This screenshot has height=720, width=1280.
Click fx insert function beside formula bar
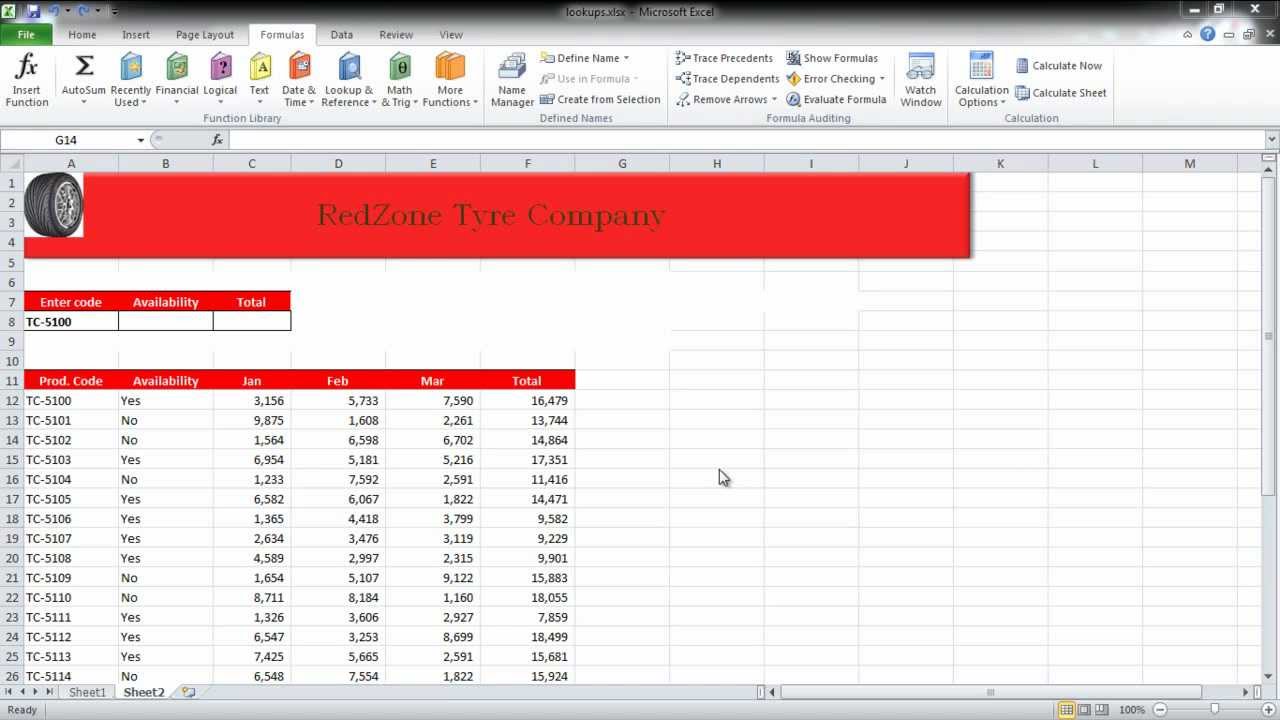pos(217,140)
